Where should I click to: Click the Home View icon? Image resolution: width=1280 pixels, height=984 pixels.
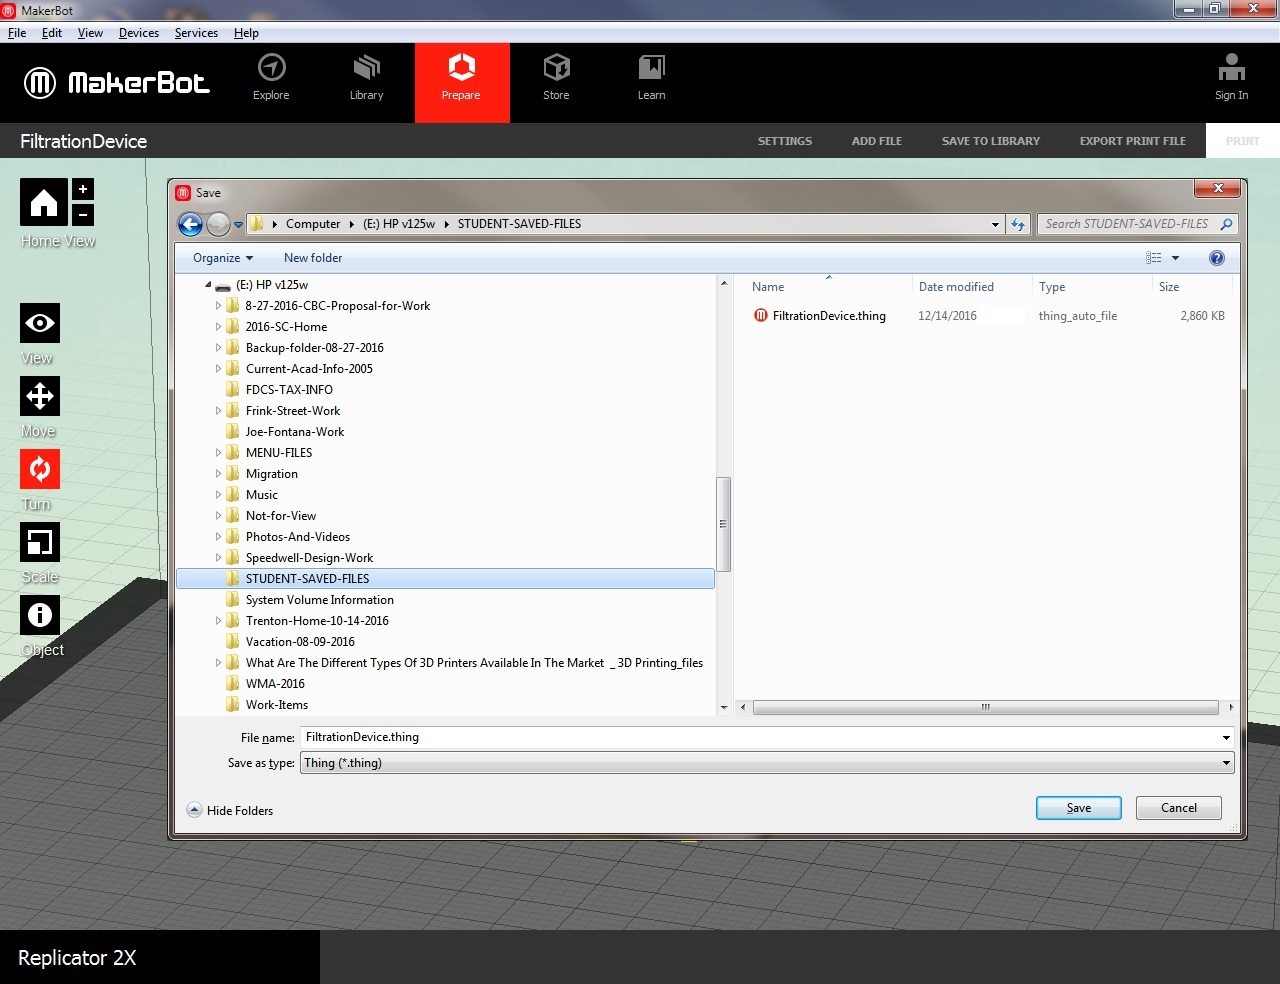point(44,202)
